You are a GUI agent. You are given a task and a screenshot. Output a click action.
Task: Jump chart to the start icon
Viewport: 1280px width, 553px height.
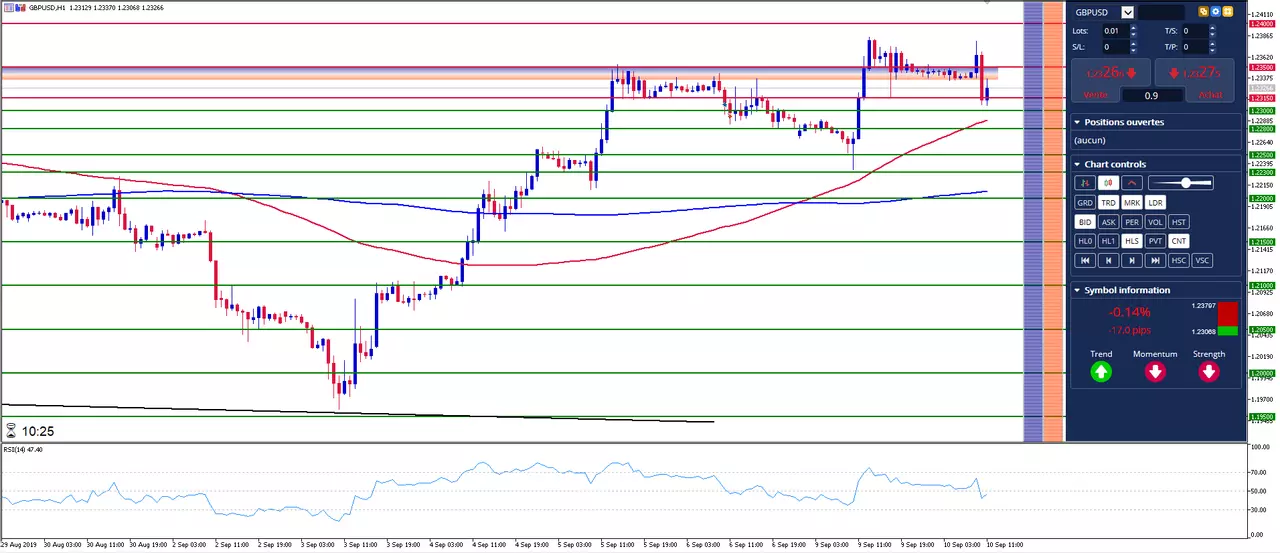[1085, 260]
